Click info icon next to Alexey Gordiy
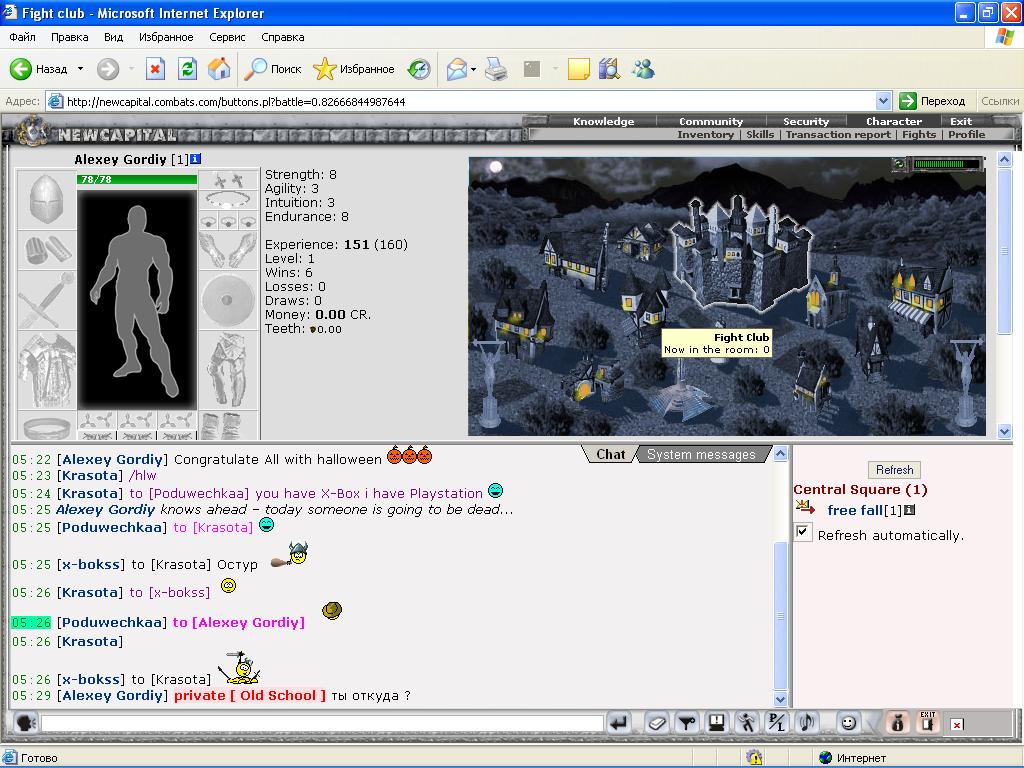 coord(196,159)
